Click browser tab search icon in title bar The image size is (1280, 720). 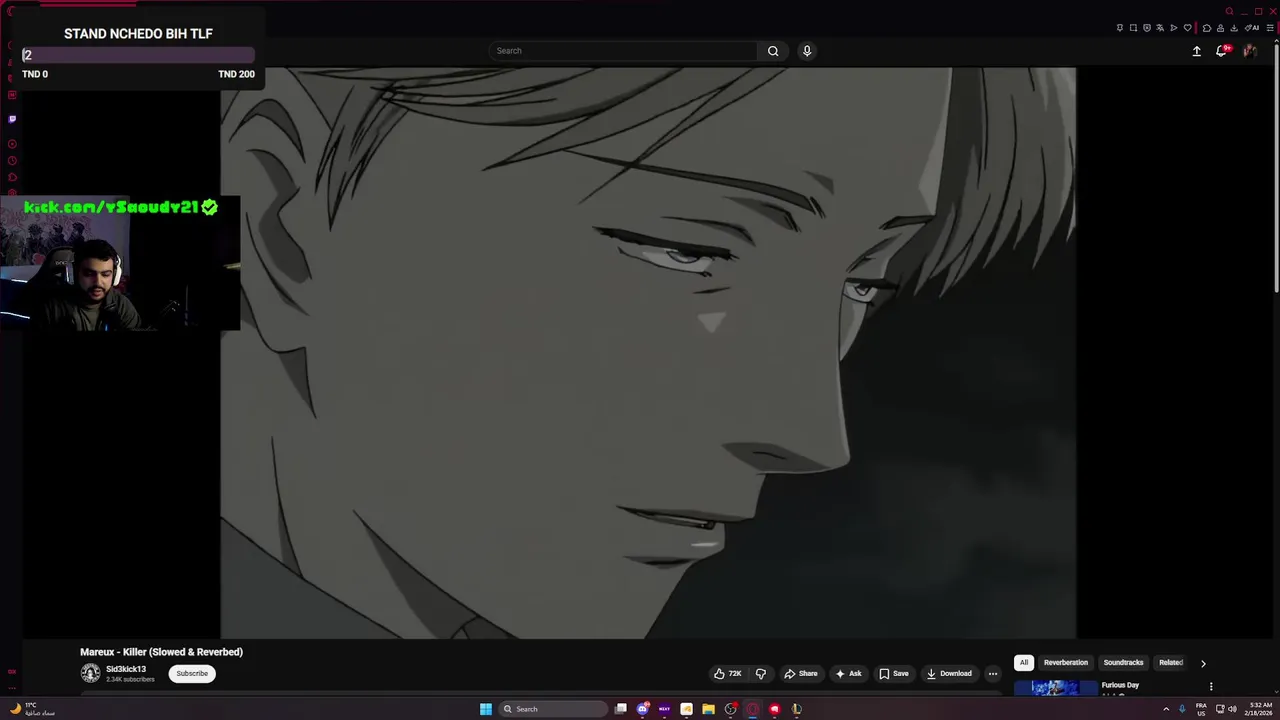tap(1229, 12)
